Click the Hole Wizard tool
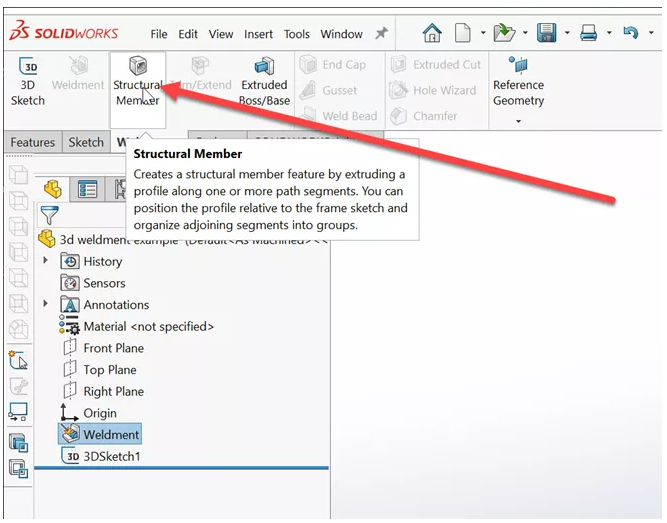 [x=432, y=90]
